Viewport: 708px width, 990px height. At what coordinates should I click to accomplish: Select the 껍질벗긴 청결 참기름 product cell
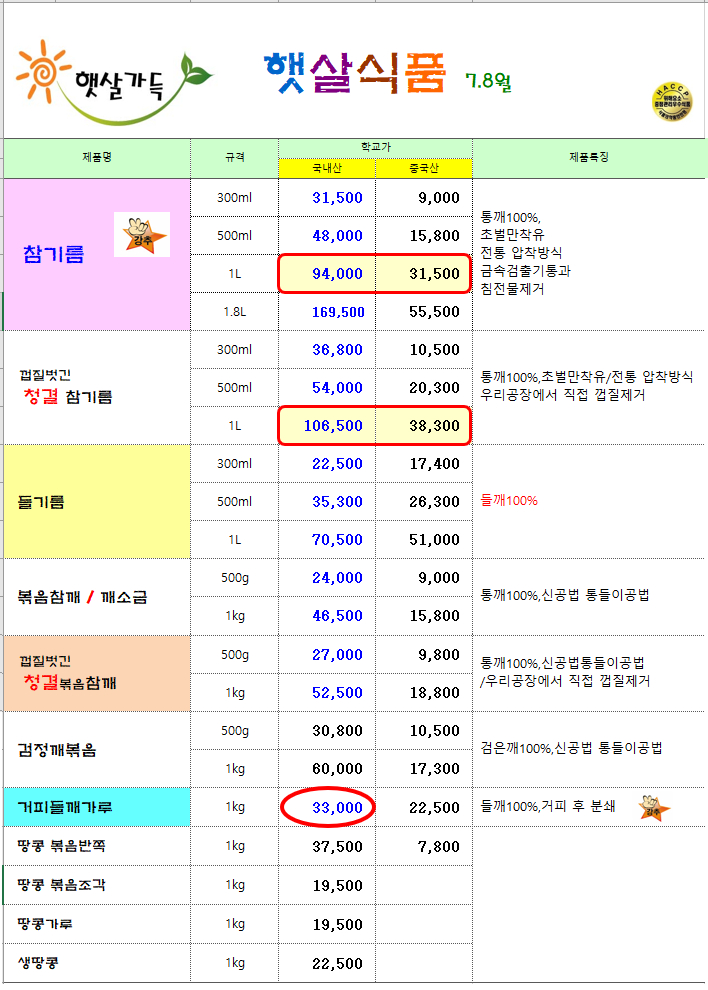[97, 388]
